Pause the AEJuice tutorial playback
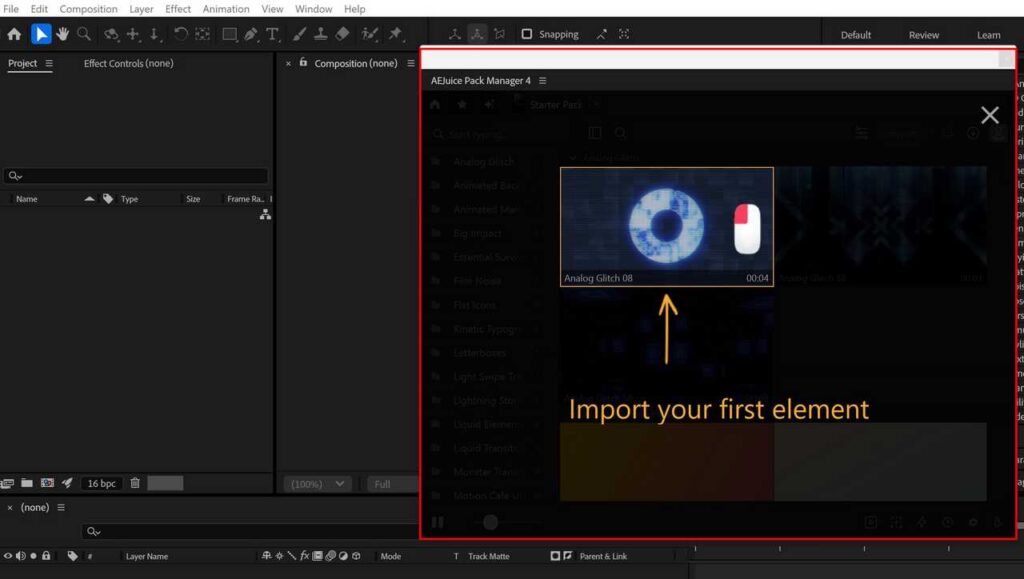The image size is (1024, 579). pos(438,522)
